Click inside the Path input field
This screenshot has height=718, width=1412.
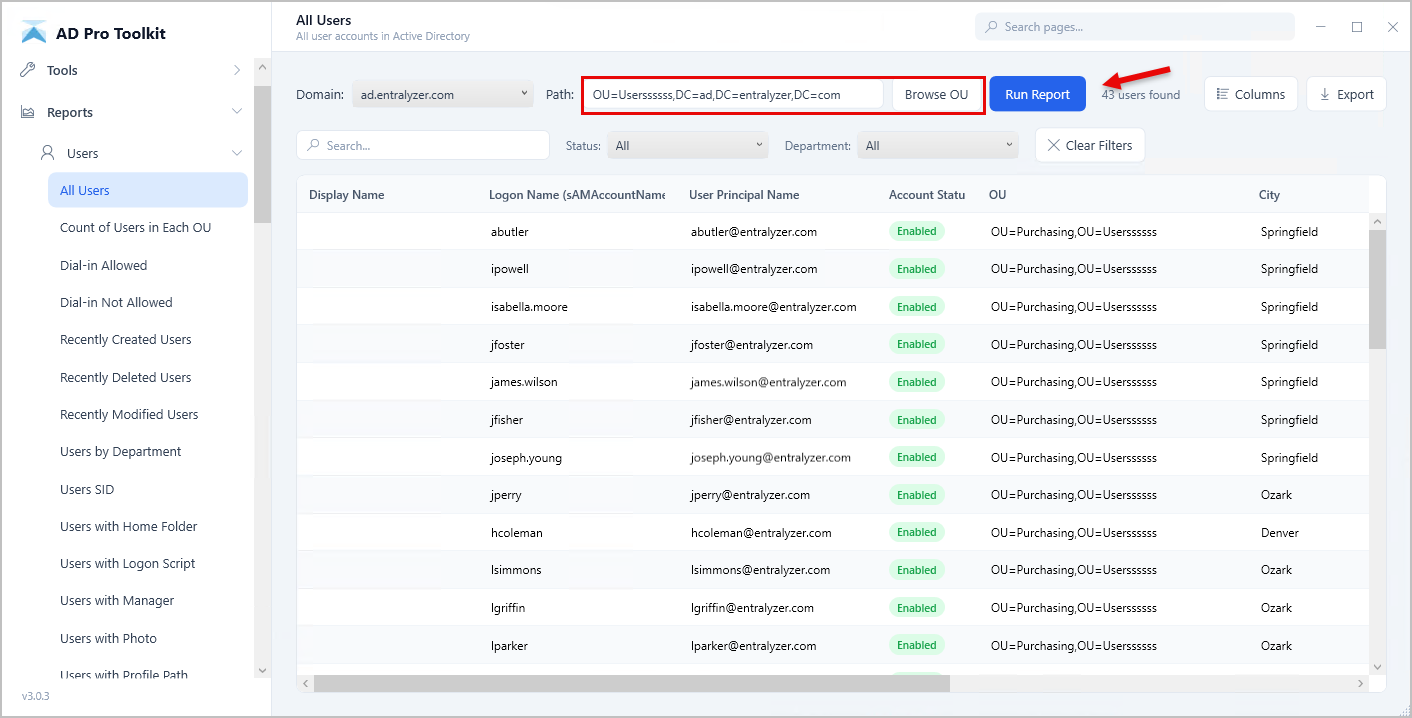(730, 94)
